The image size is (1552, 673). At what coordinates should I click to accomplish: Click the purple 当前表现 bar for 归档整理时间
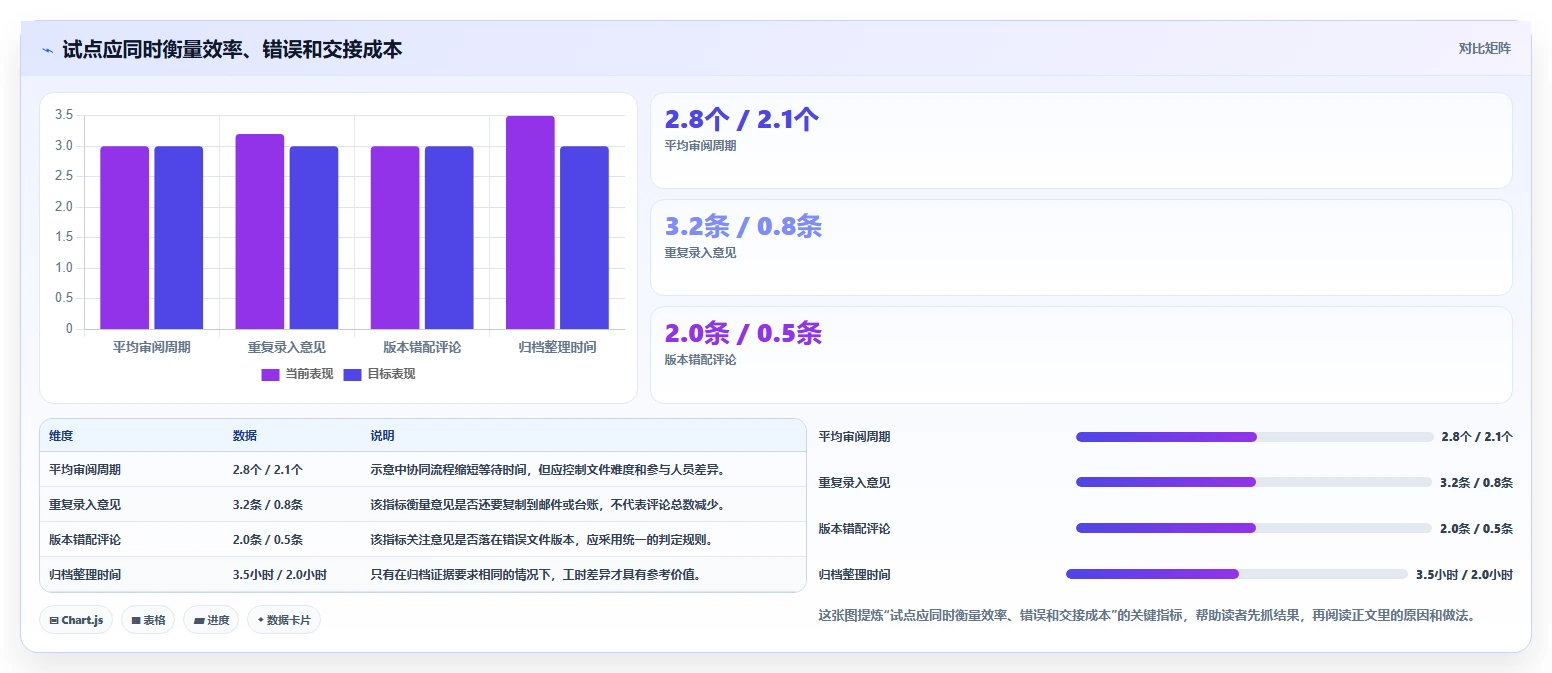click(530, 223)
